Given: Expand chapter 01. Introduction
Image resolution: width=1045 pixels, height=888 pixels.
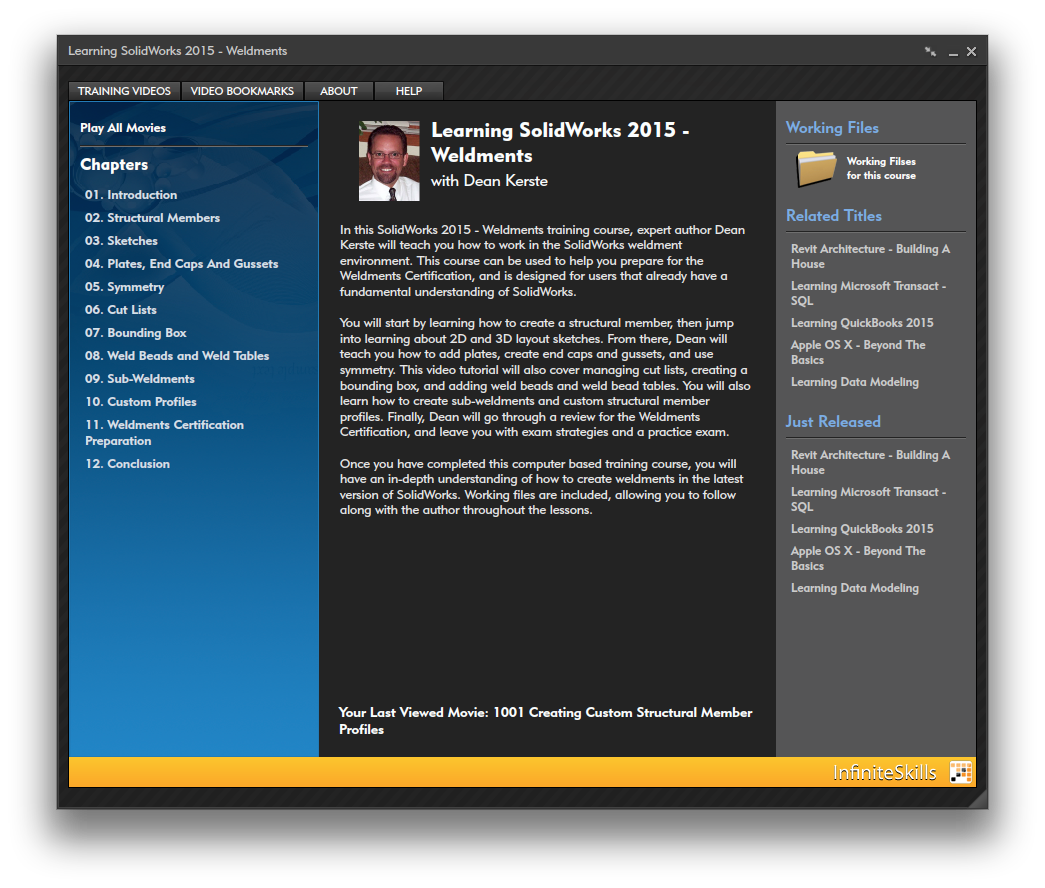Looking at the screenshot, I should click(x=131, y=195).
